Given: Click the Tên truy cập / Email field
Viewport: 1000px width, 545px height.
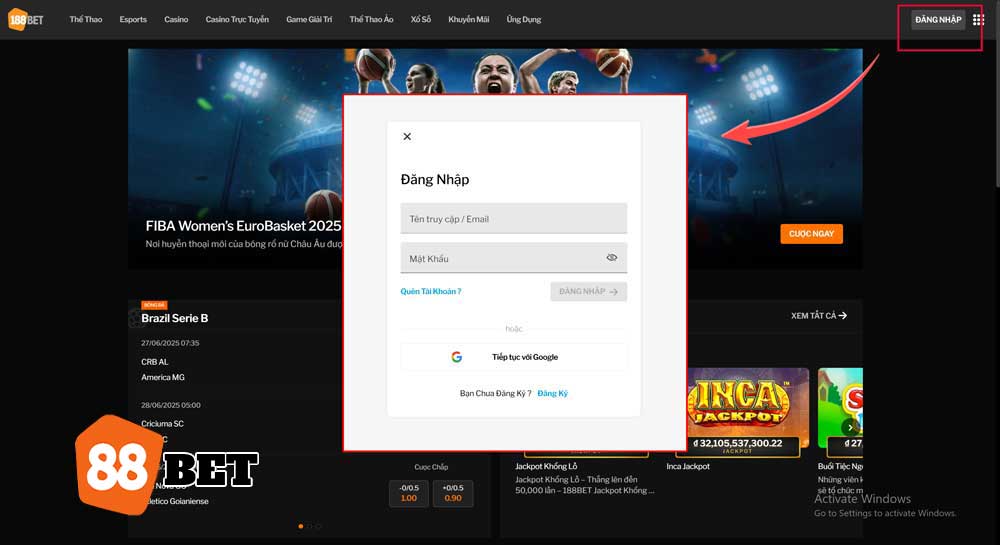Looking at the screenshot, I should pyautogui.click(x=513, y=219).
